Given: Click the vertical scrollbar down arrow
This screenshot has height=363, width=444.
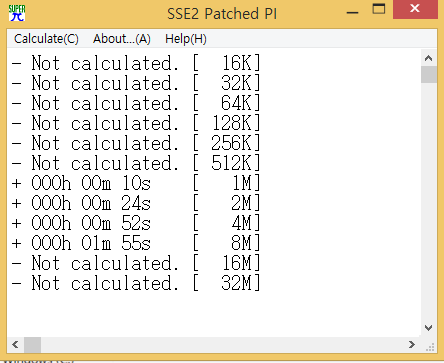Looking at the screenshot, I should click(429, 328).
